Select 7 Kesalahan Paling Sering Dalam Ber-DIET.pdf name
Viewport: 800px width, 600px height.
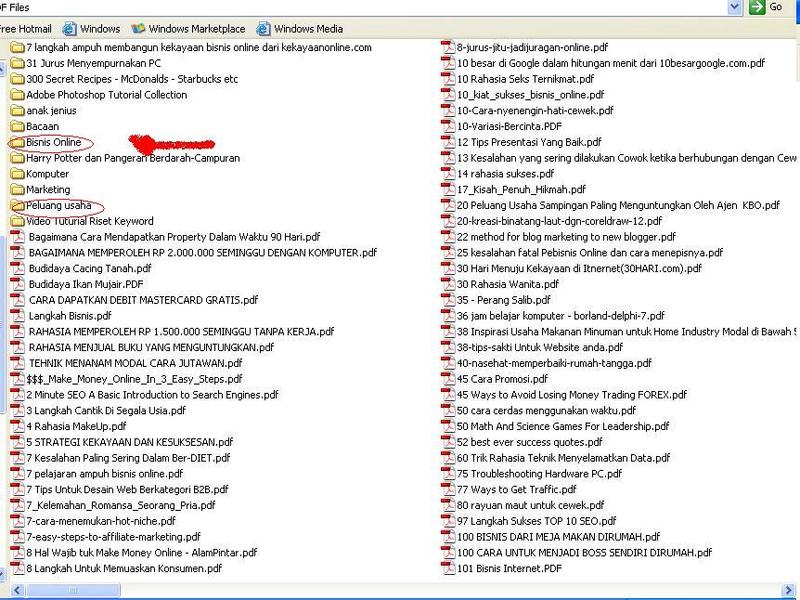128,458
